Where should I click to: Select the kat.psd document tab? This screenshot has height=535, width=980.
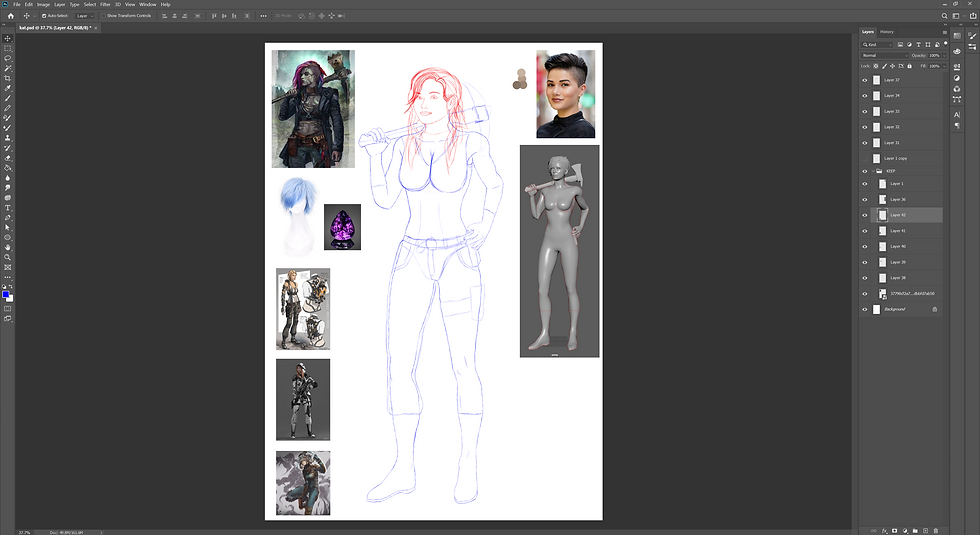pyautogui.click(x=55, y=28)
